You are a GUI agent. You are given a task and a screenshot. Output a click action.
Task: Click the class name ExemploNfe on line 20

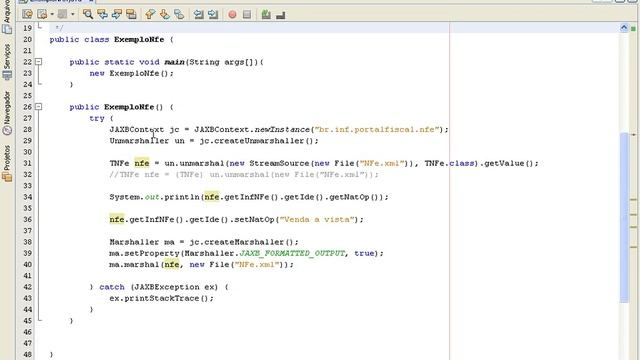click(139, 40)
